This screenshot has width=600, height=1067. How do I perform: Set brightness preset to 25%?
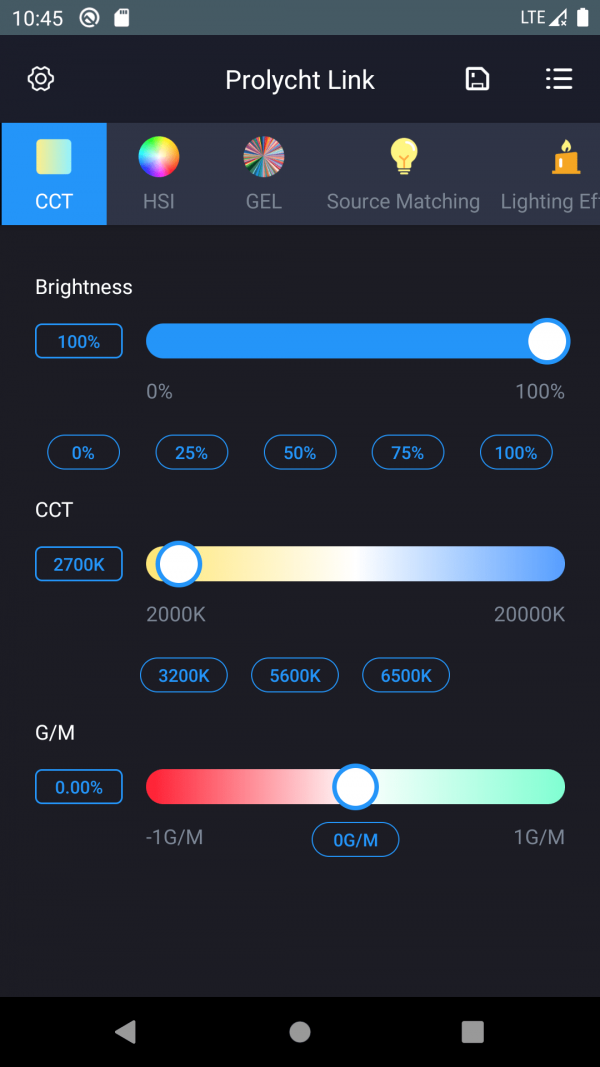[191, 453]
